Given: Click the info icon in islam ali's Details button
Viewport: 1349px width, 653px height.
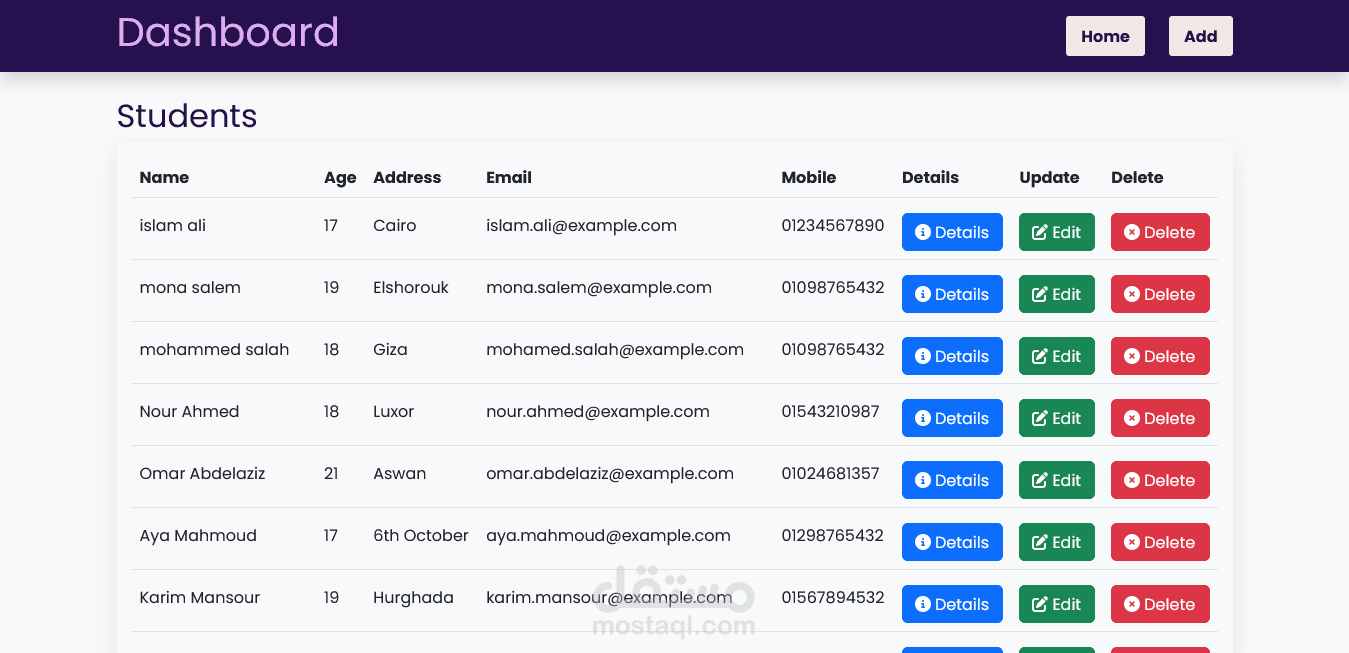Looking at the screenshot, I should pyautogui.click(x=923, y=232).
